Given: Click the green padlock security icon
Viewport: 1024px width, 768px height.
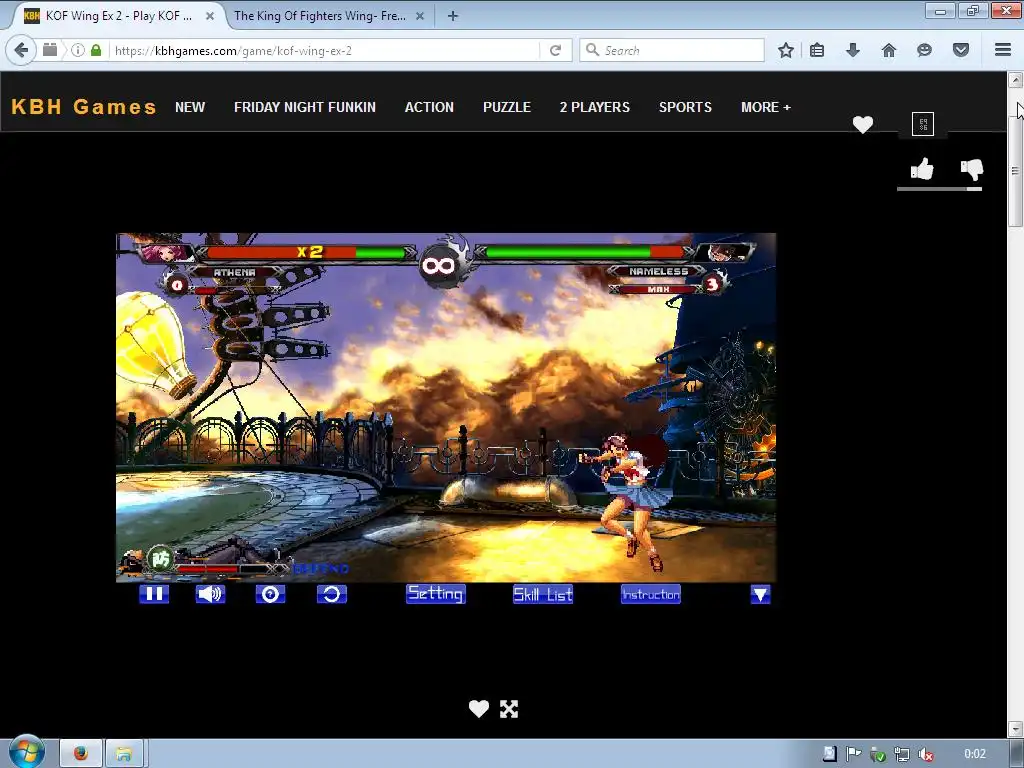Looking at the screenshot, I should click(x=96, y=50).
